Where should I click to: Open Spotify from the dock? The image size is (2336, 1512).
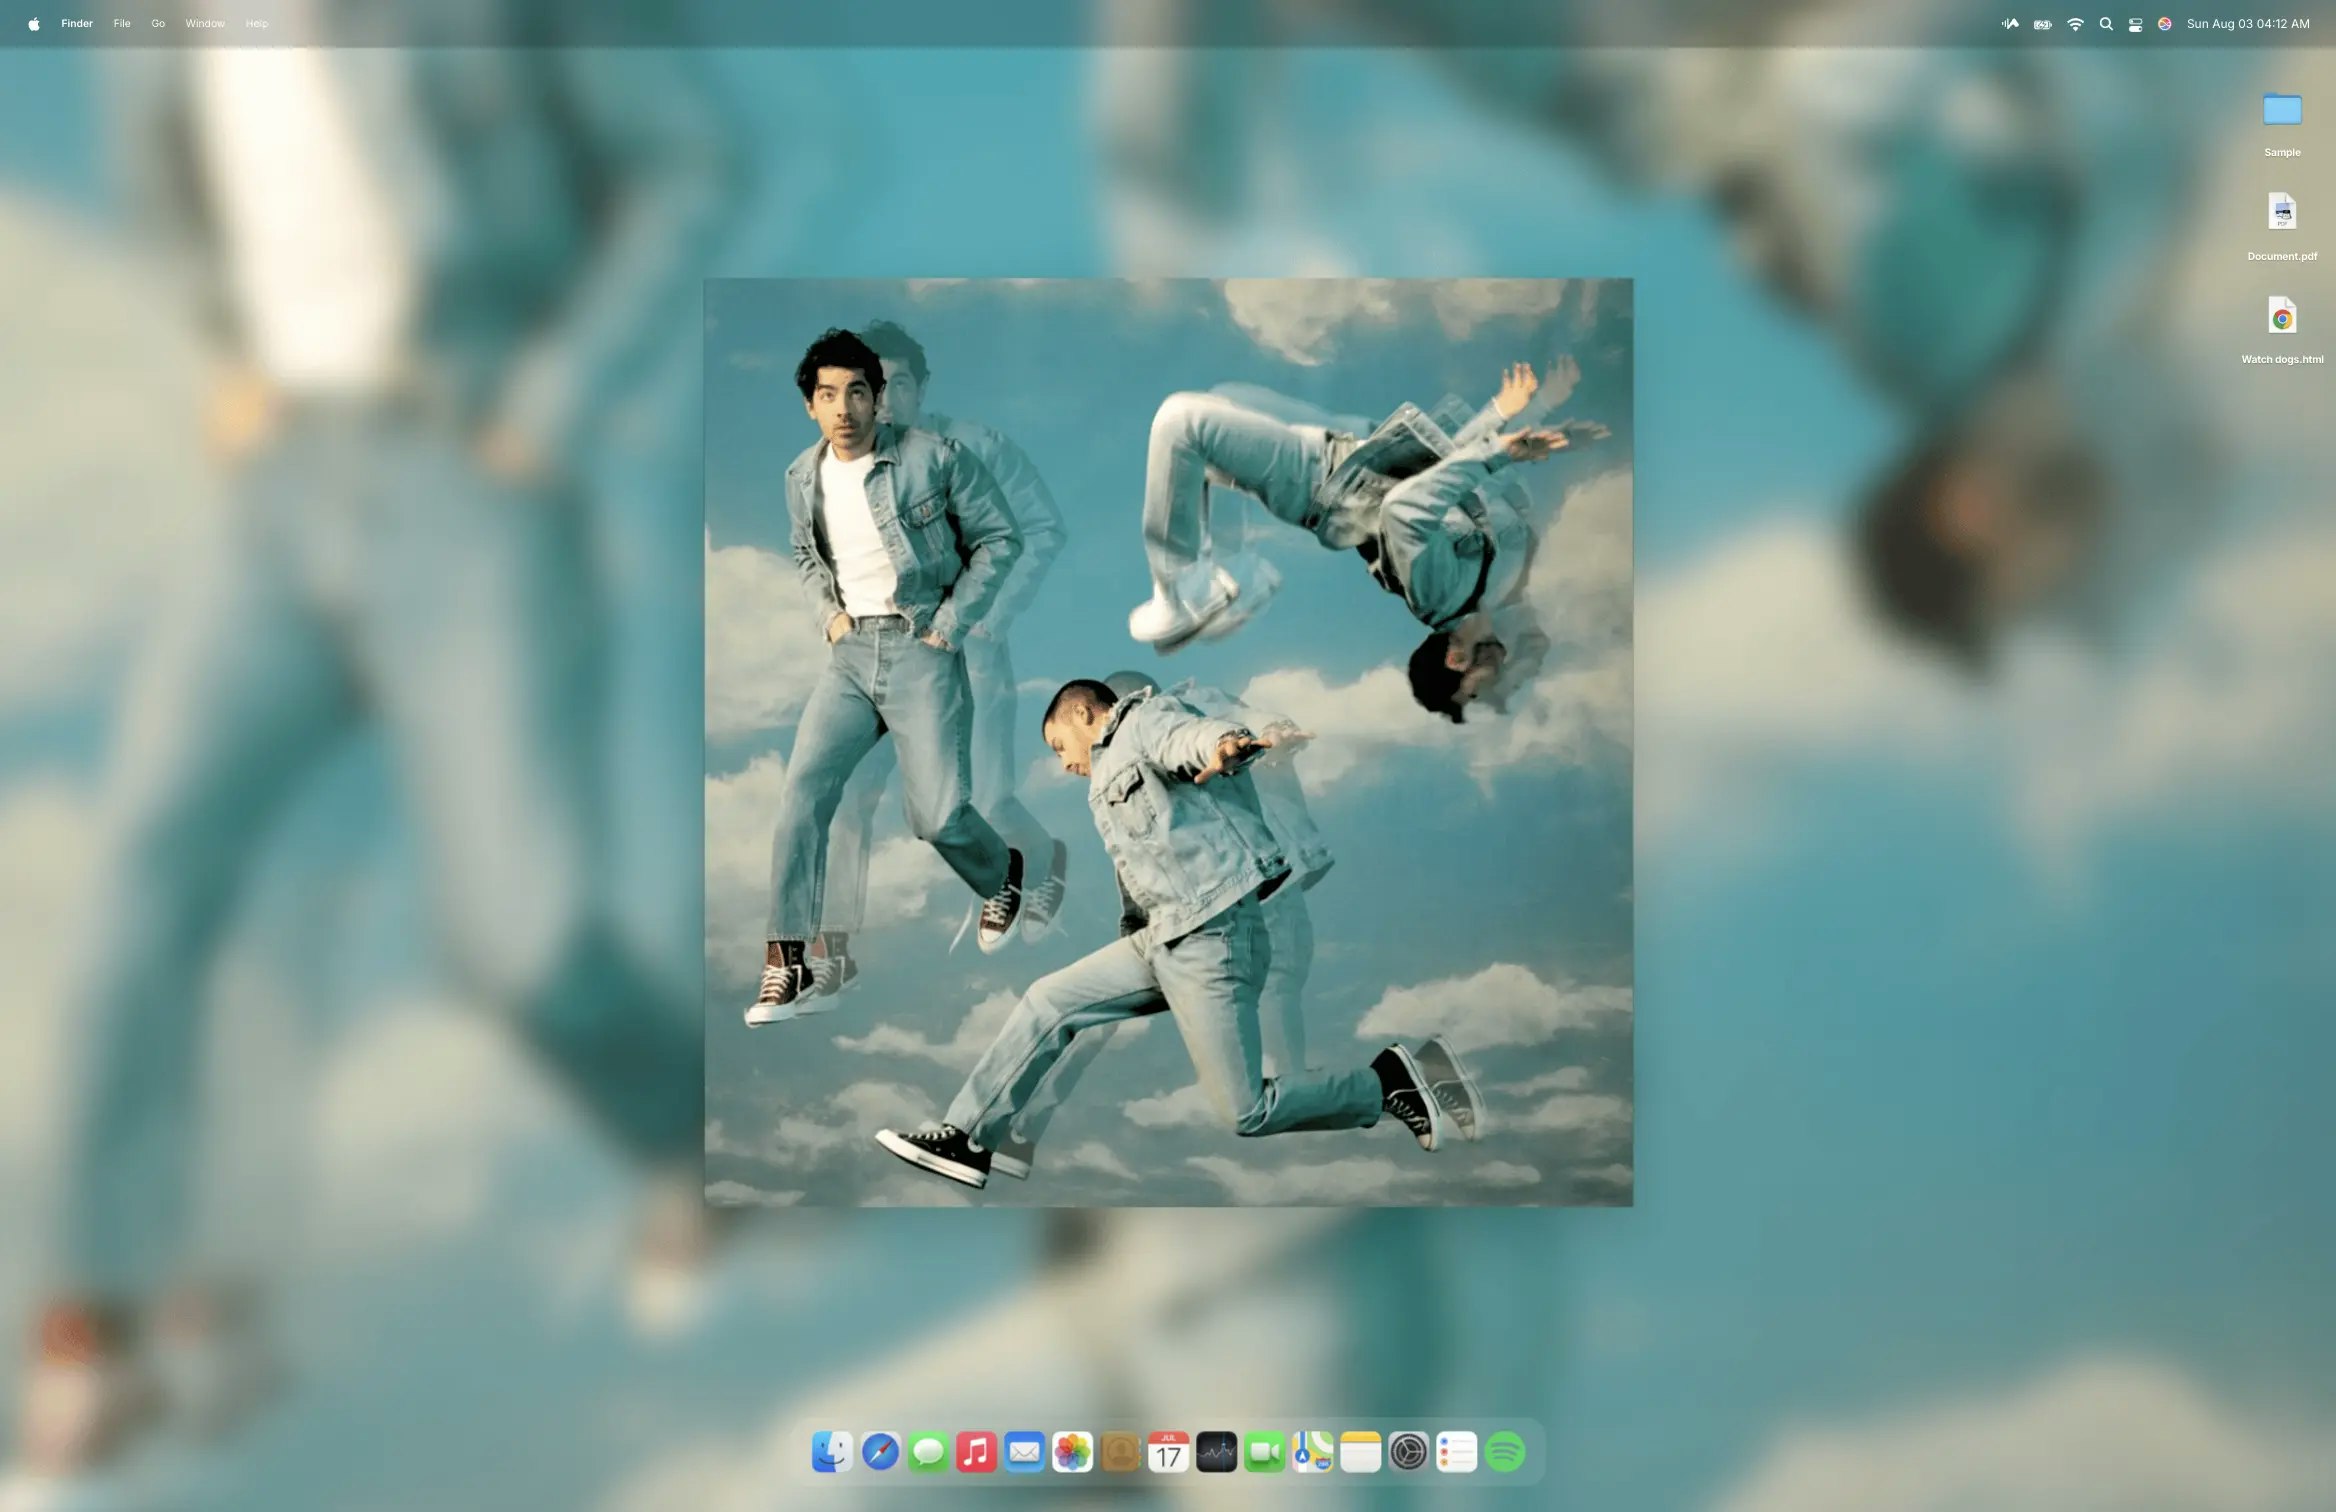[x=1504, y=1452]
